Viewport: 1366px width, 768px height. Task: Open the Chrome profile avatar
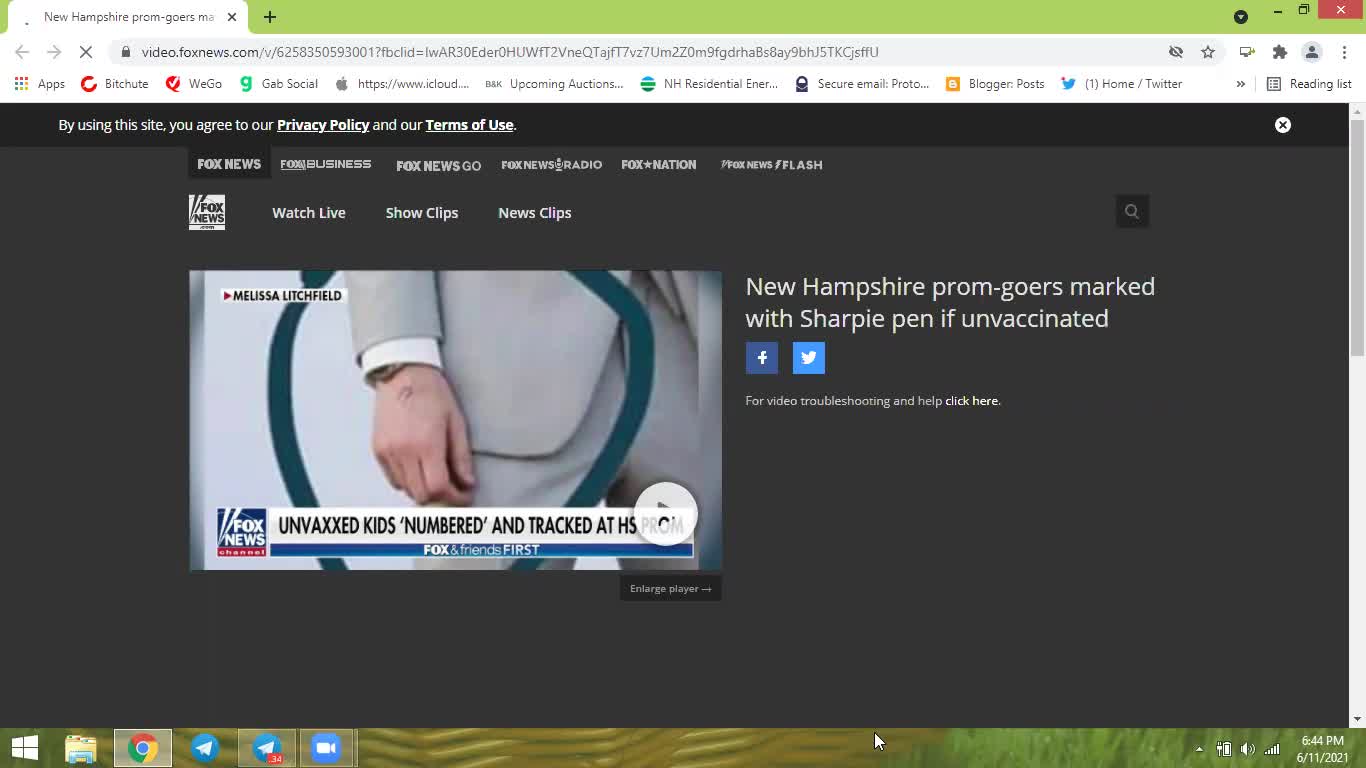(x=1312, y=52)
